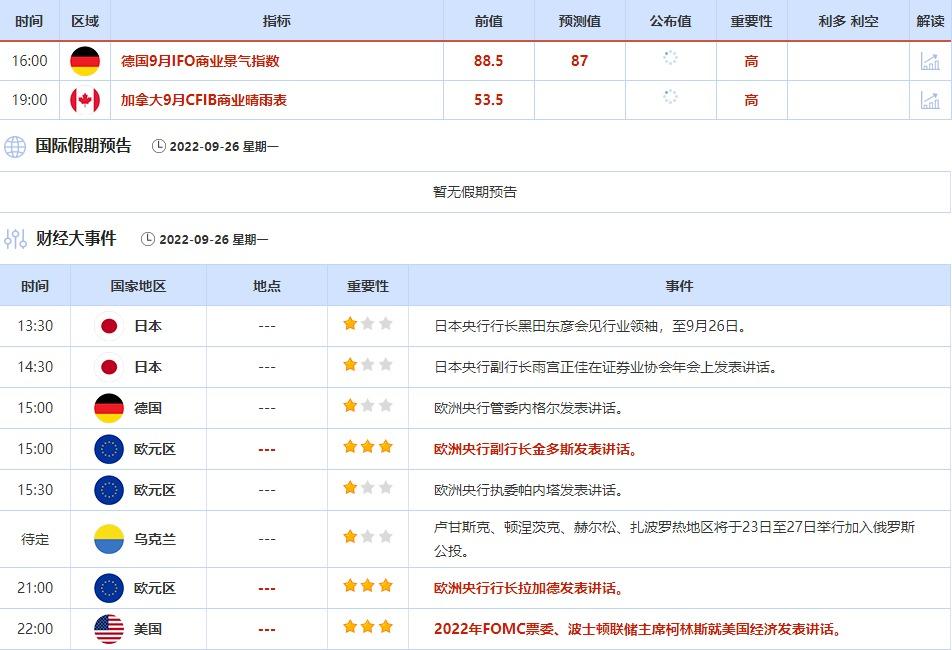Click the Ukraine flag icon in events table

[x=108, y=539]
